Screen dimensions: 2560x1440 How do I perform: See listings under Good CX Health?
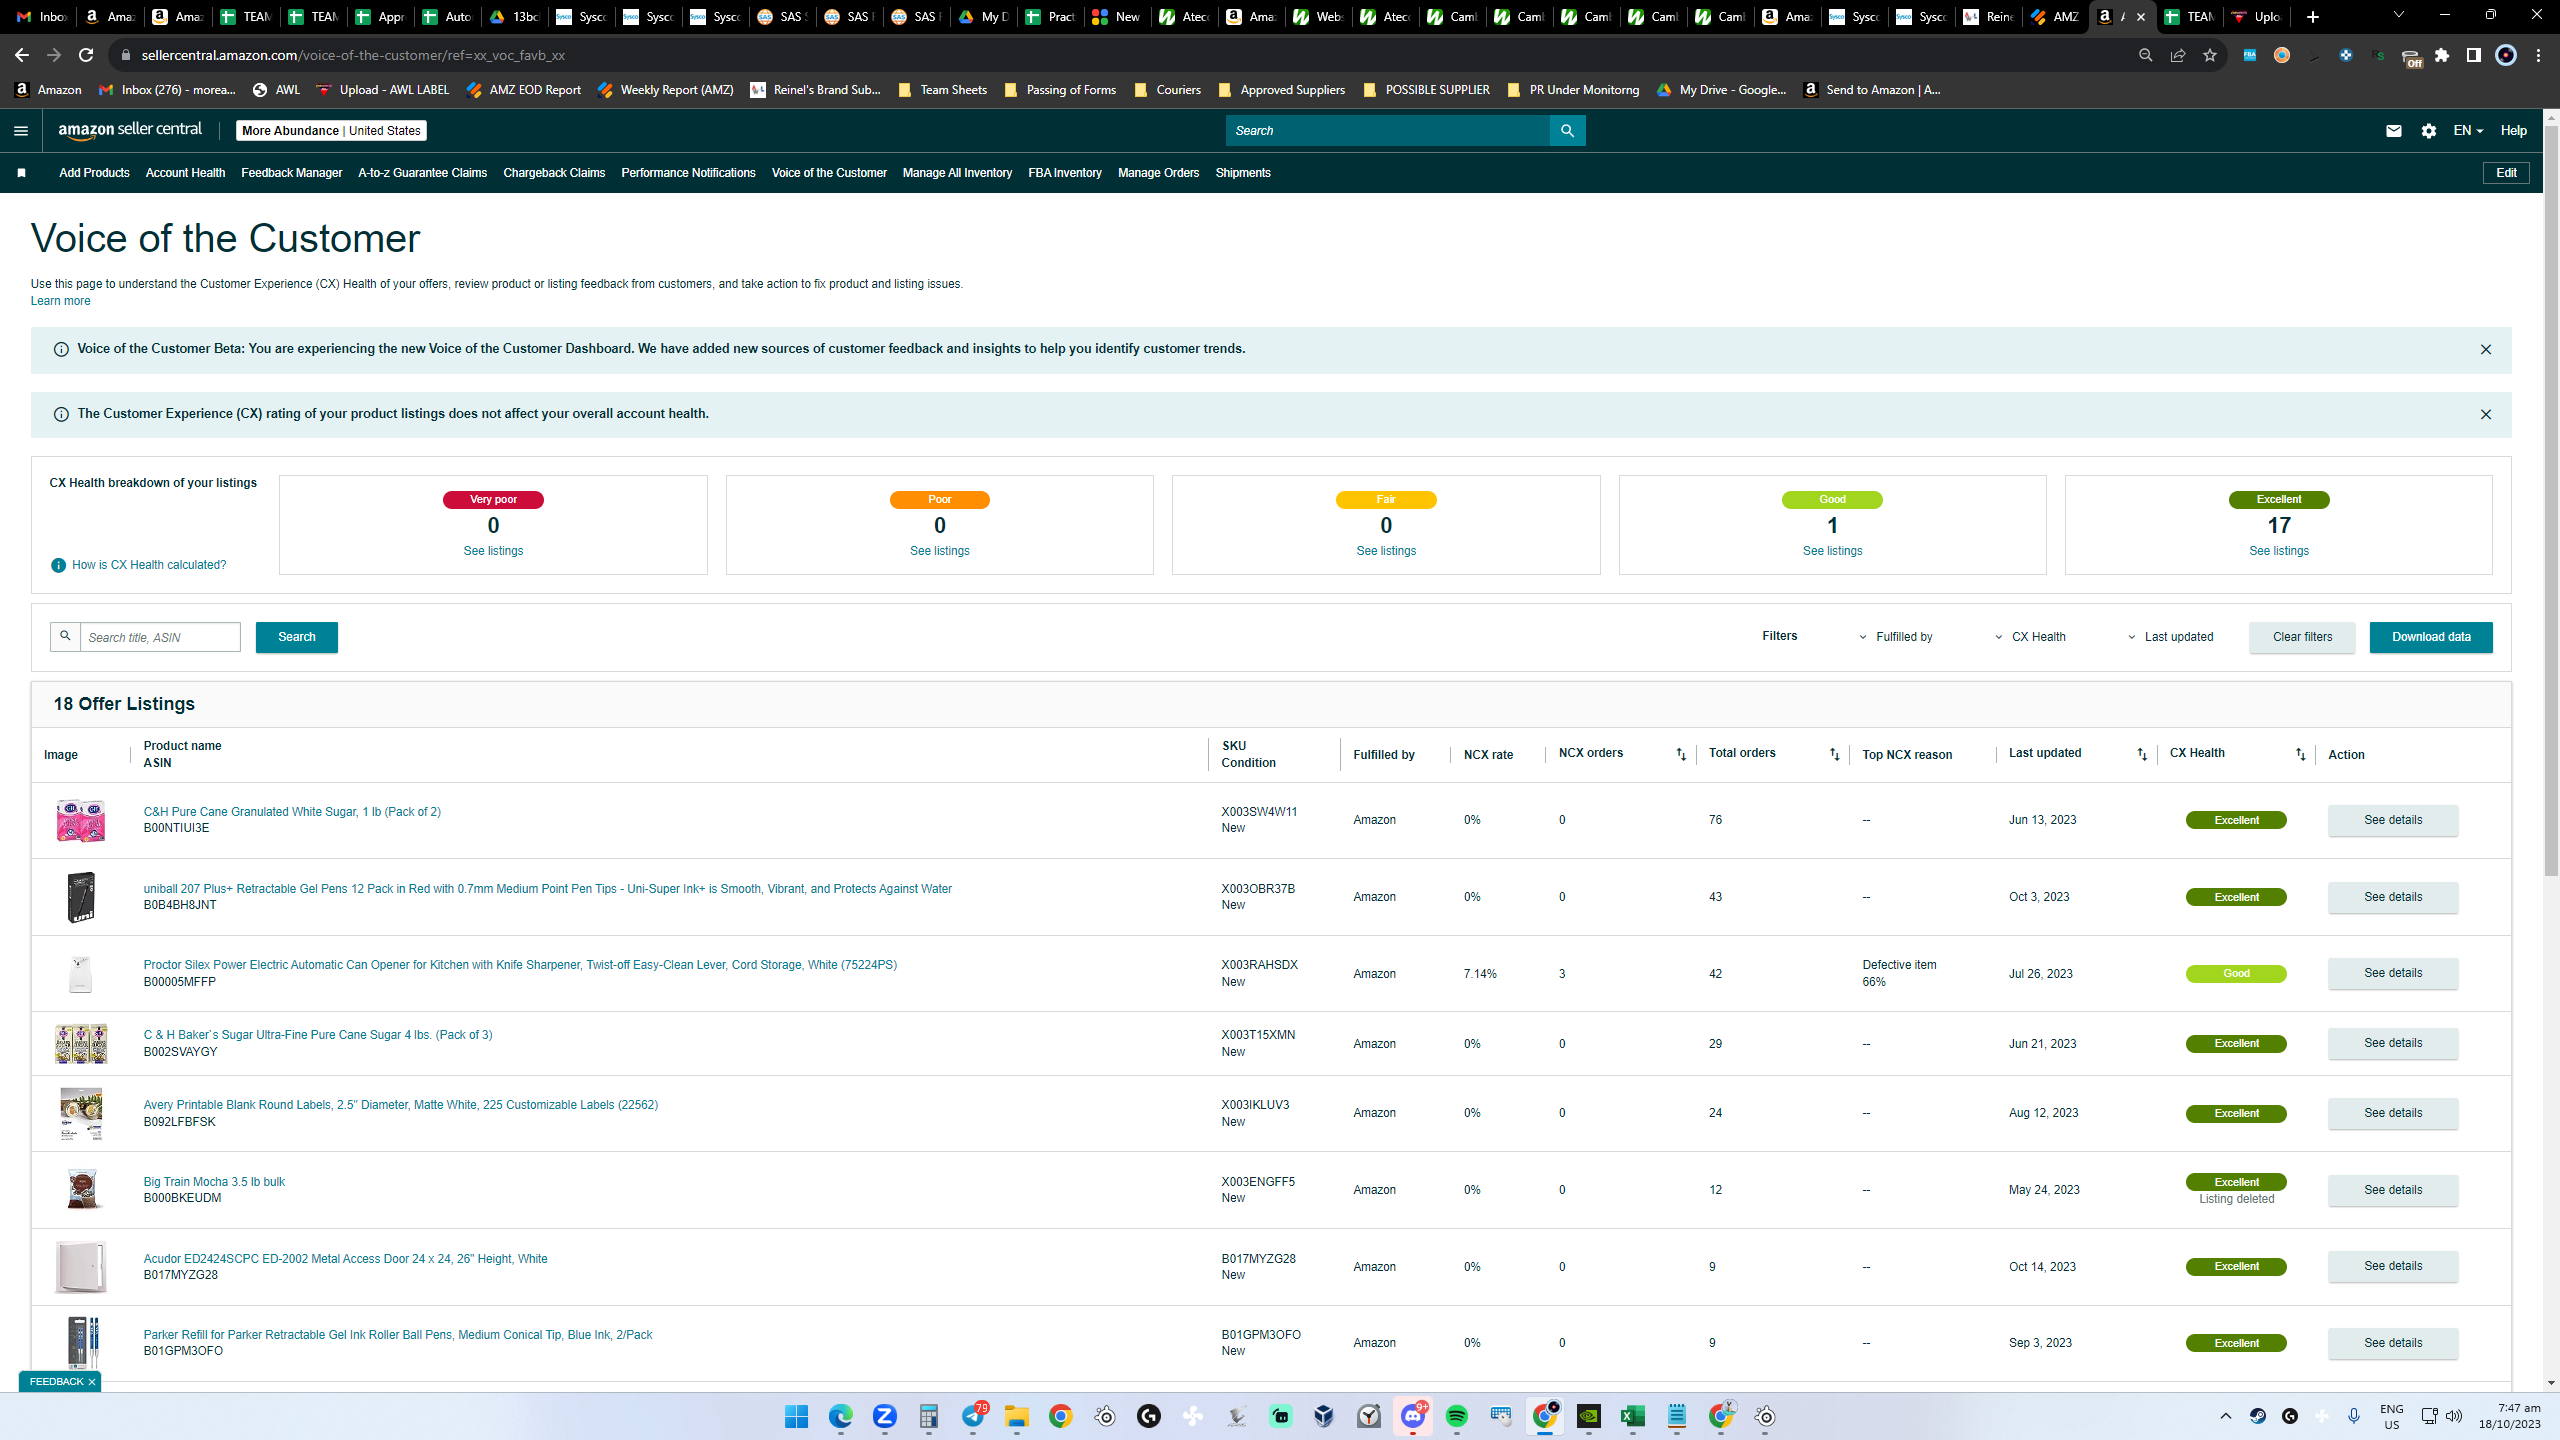coord(1832,551)
